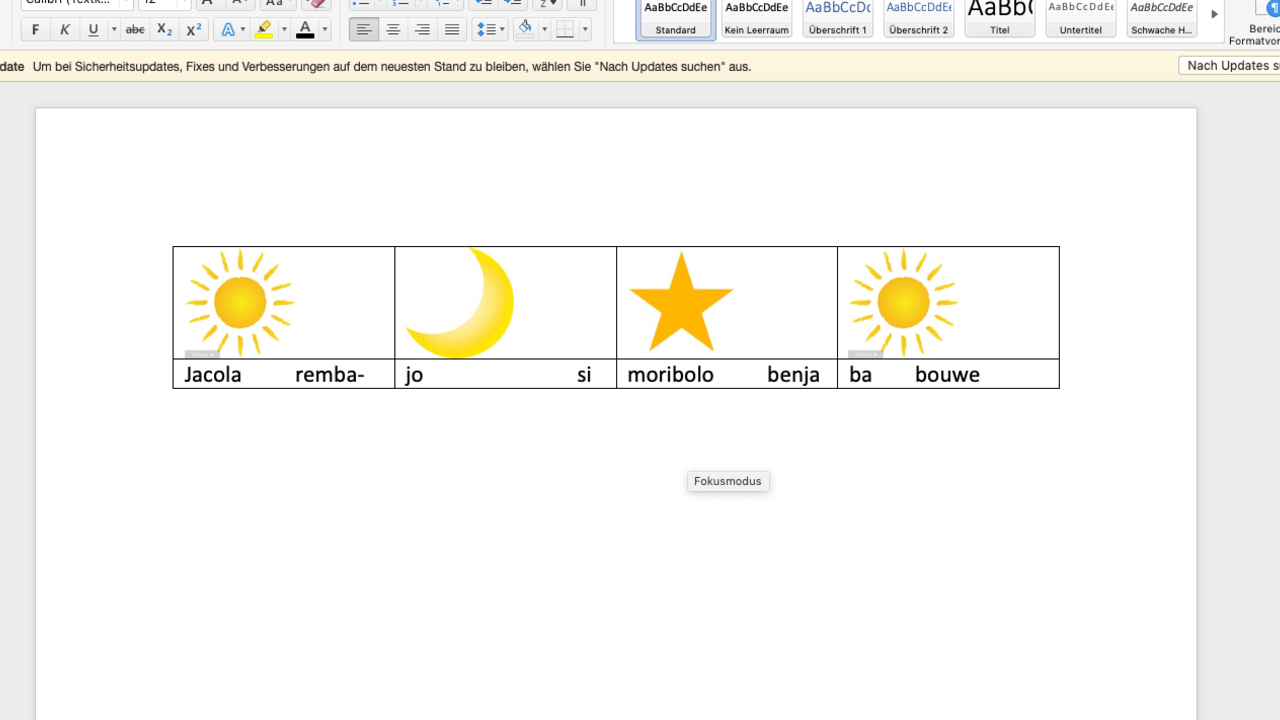Apply yellow text highlight color
The width and height of the screenshot is (1280, 720).
[x=264, y=30]
